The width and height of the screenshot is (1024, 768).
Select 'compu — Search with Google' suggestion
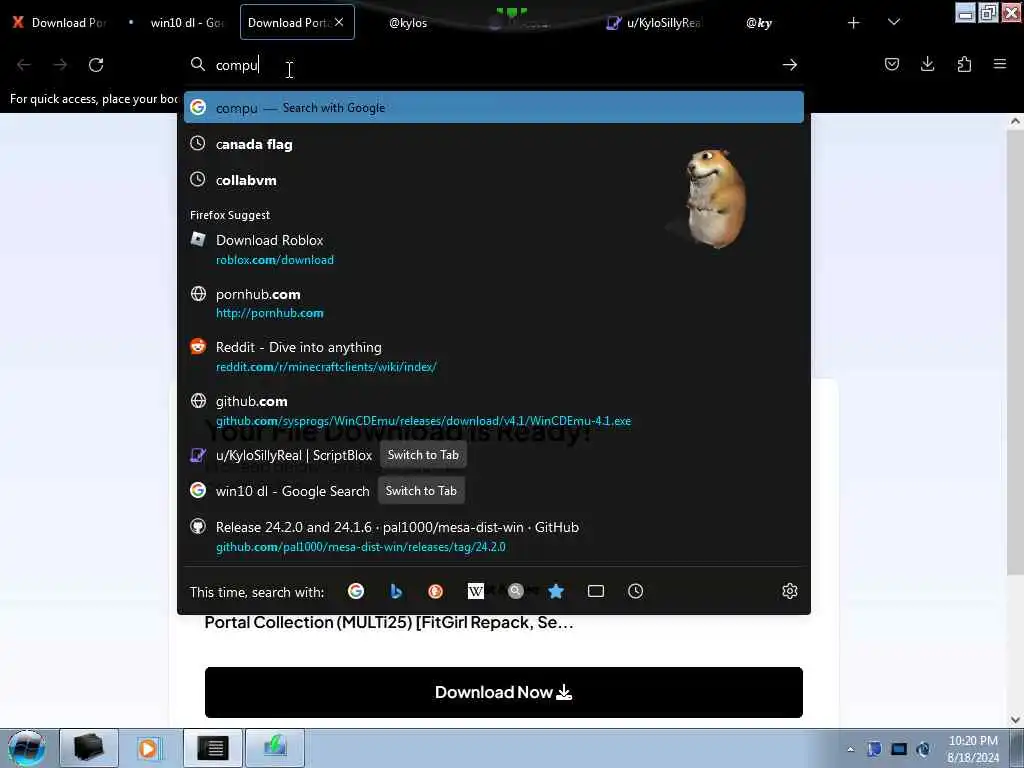tap(494, 107)
